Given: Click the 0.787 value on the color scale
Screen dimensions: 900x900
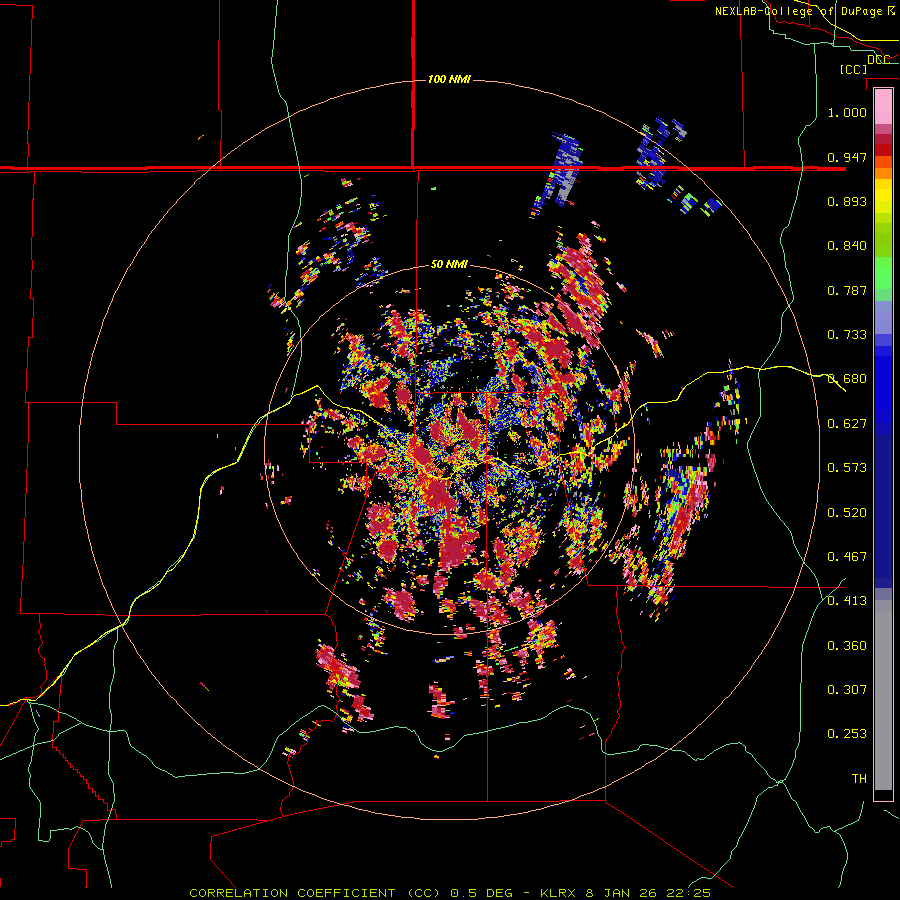Looking at the screenshot, I should (x=847, y=290).
